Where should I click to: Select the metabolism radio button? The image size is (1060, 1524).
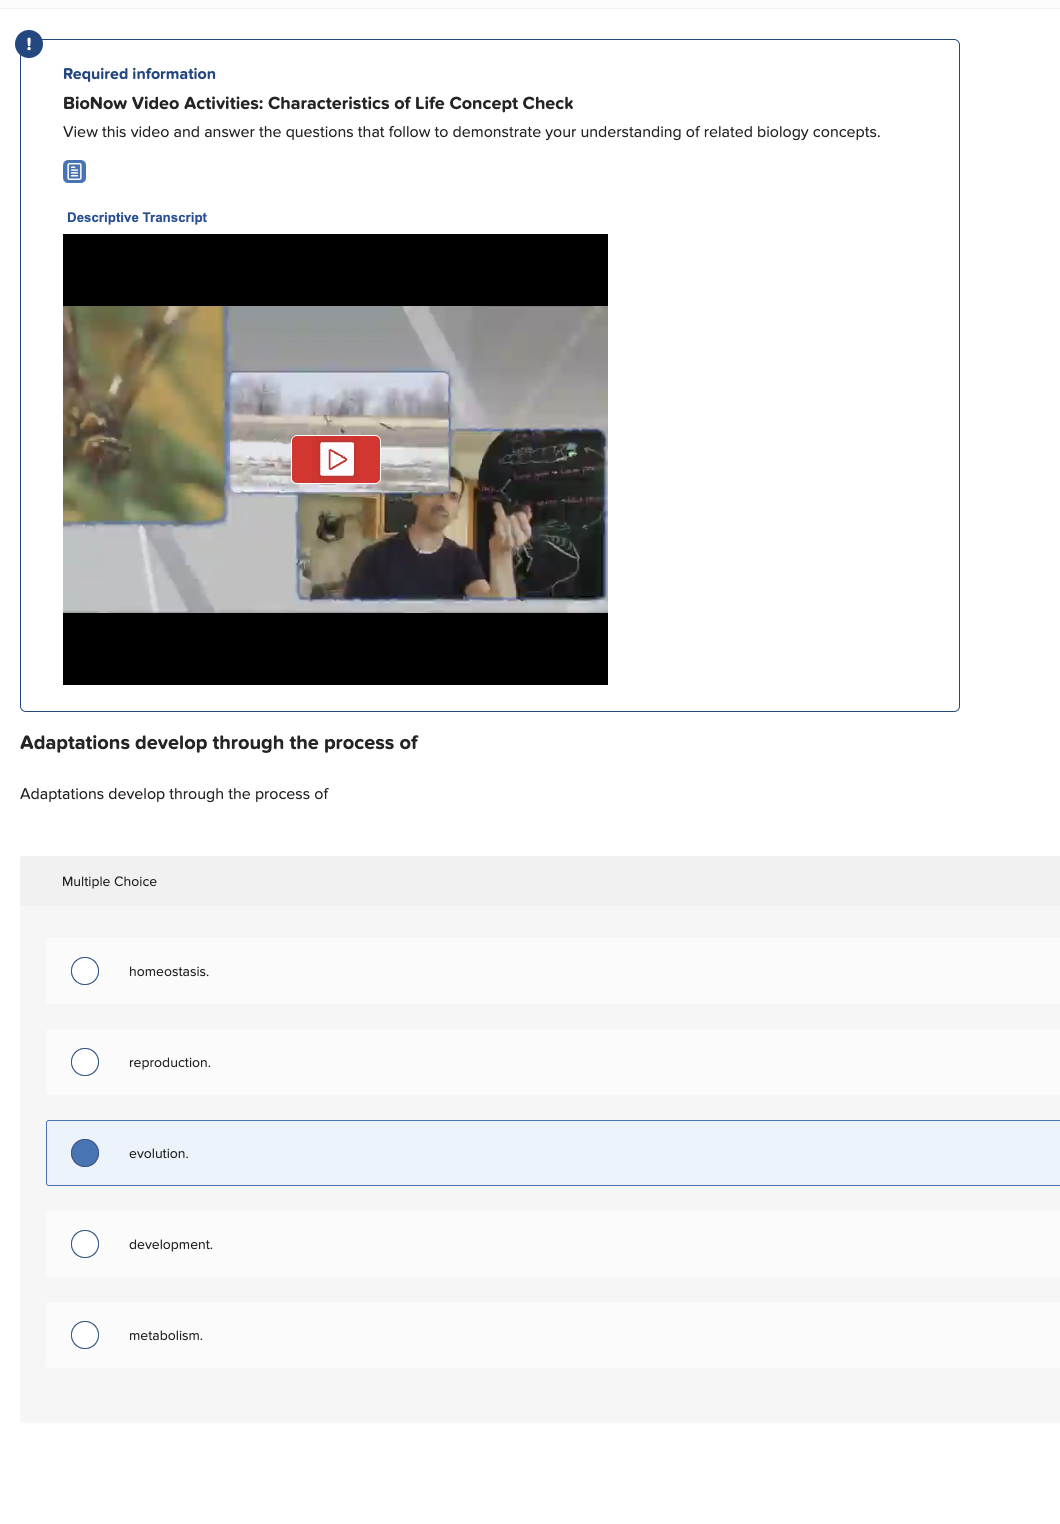(x=85, y=1335)
